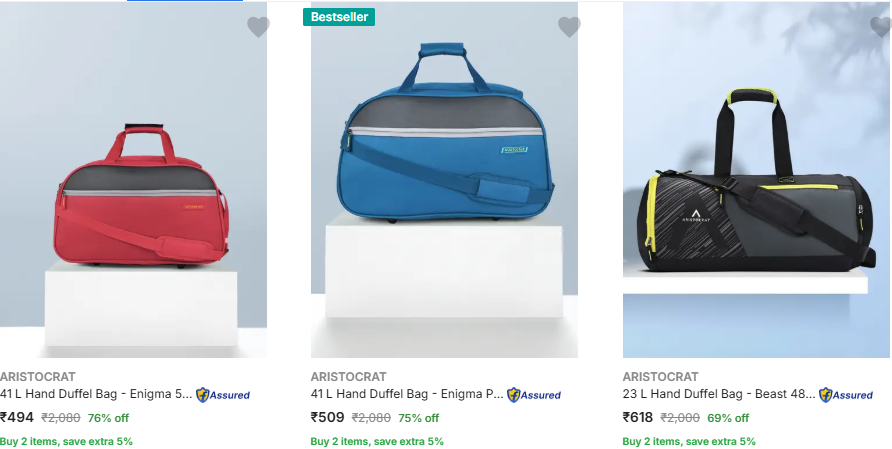This screenshot has height=449, width=892.
Task: Click the ₹494 price
Action: (x=17, y=417)
